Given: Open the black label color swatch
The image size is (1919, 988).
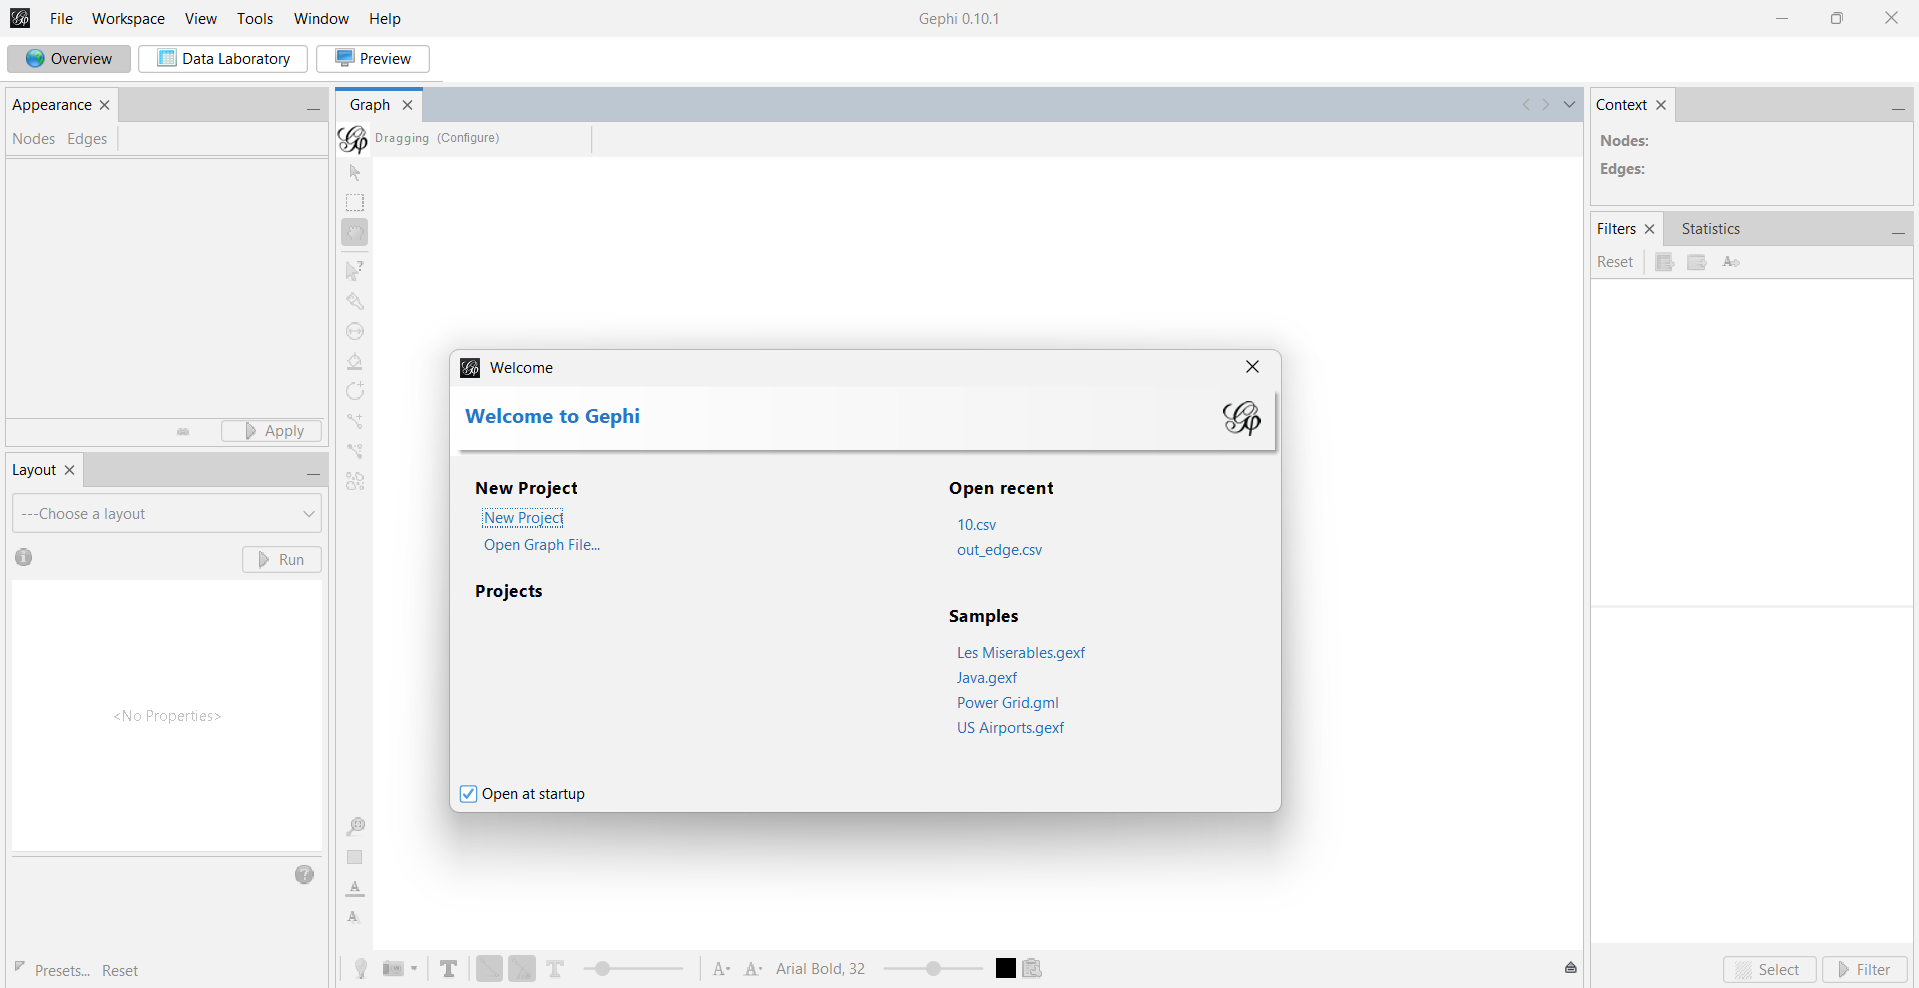Looking at the screenshot, I should pyautogui.click(x=1006, y=968).
